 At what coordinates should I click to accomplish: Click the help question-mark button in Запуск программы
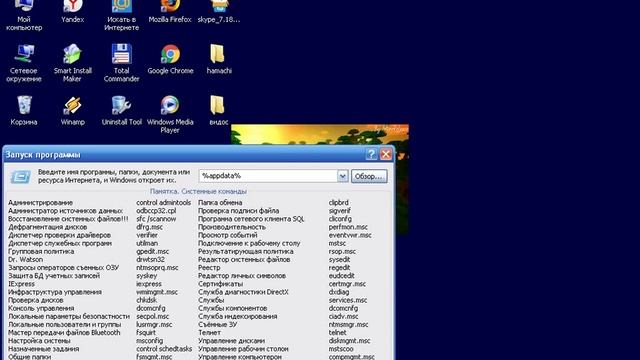[371, 154]
